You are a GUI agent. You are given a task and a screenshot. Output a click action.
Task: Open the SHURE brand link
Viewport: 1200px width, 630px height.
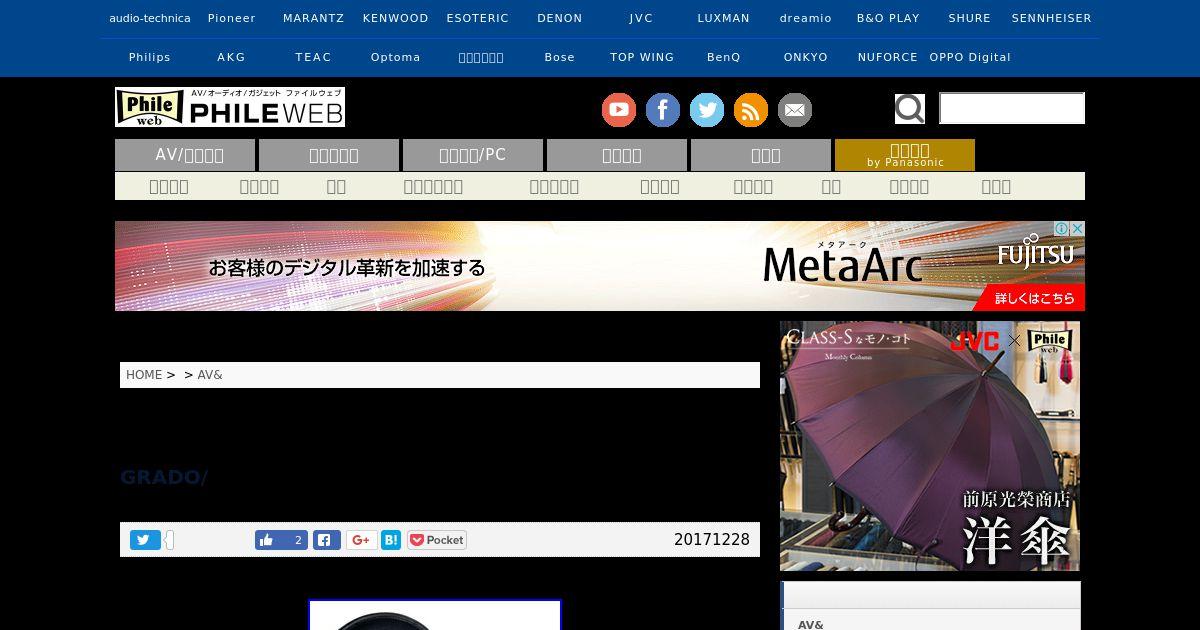click(970, 18)
